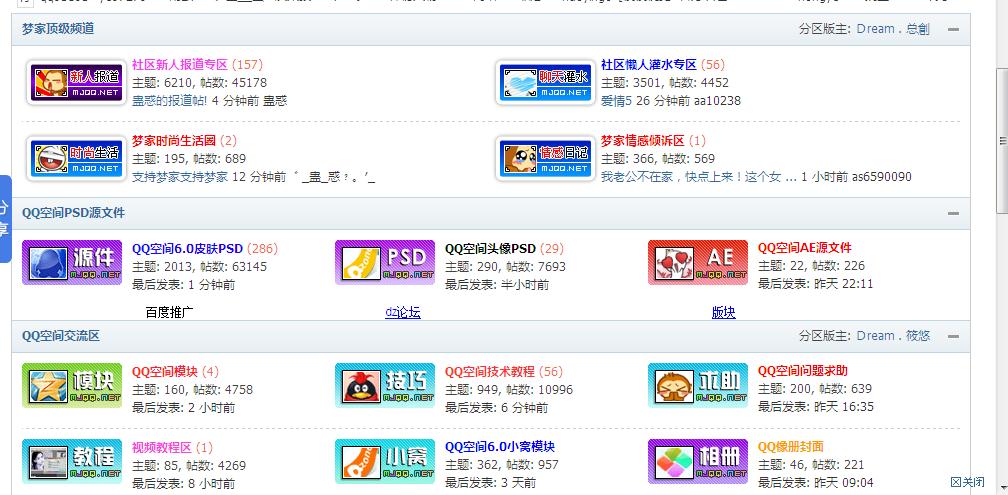Open the dz论坛 link
This screenshot has width=1008, height=495.
coord(403,312)
